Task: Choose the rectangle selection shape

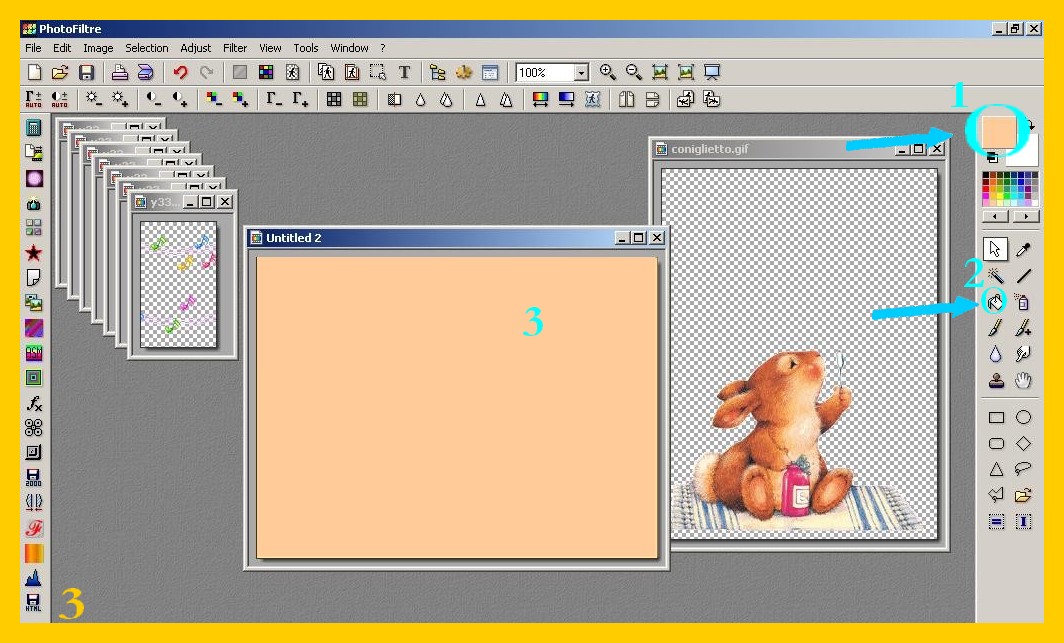Action: point(996,418)
